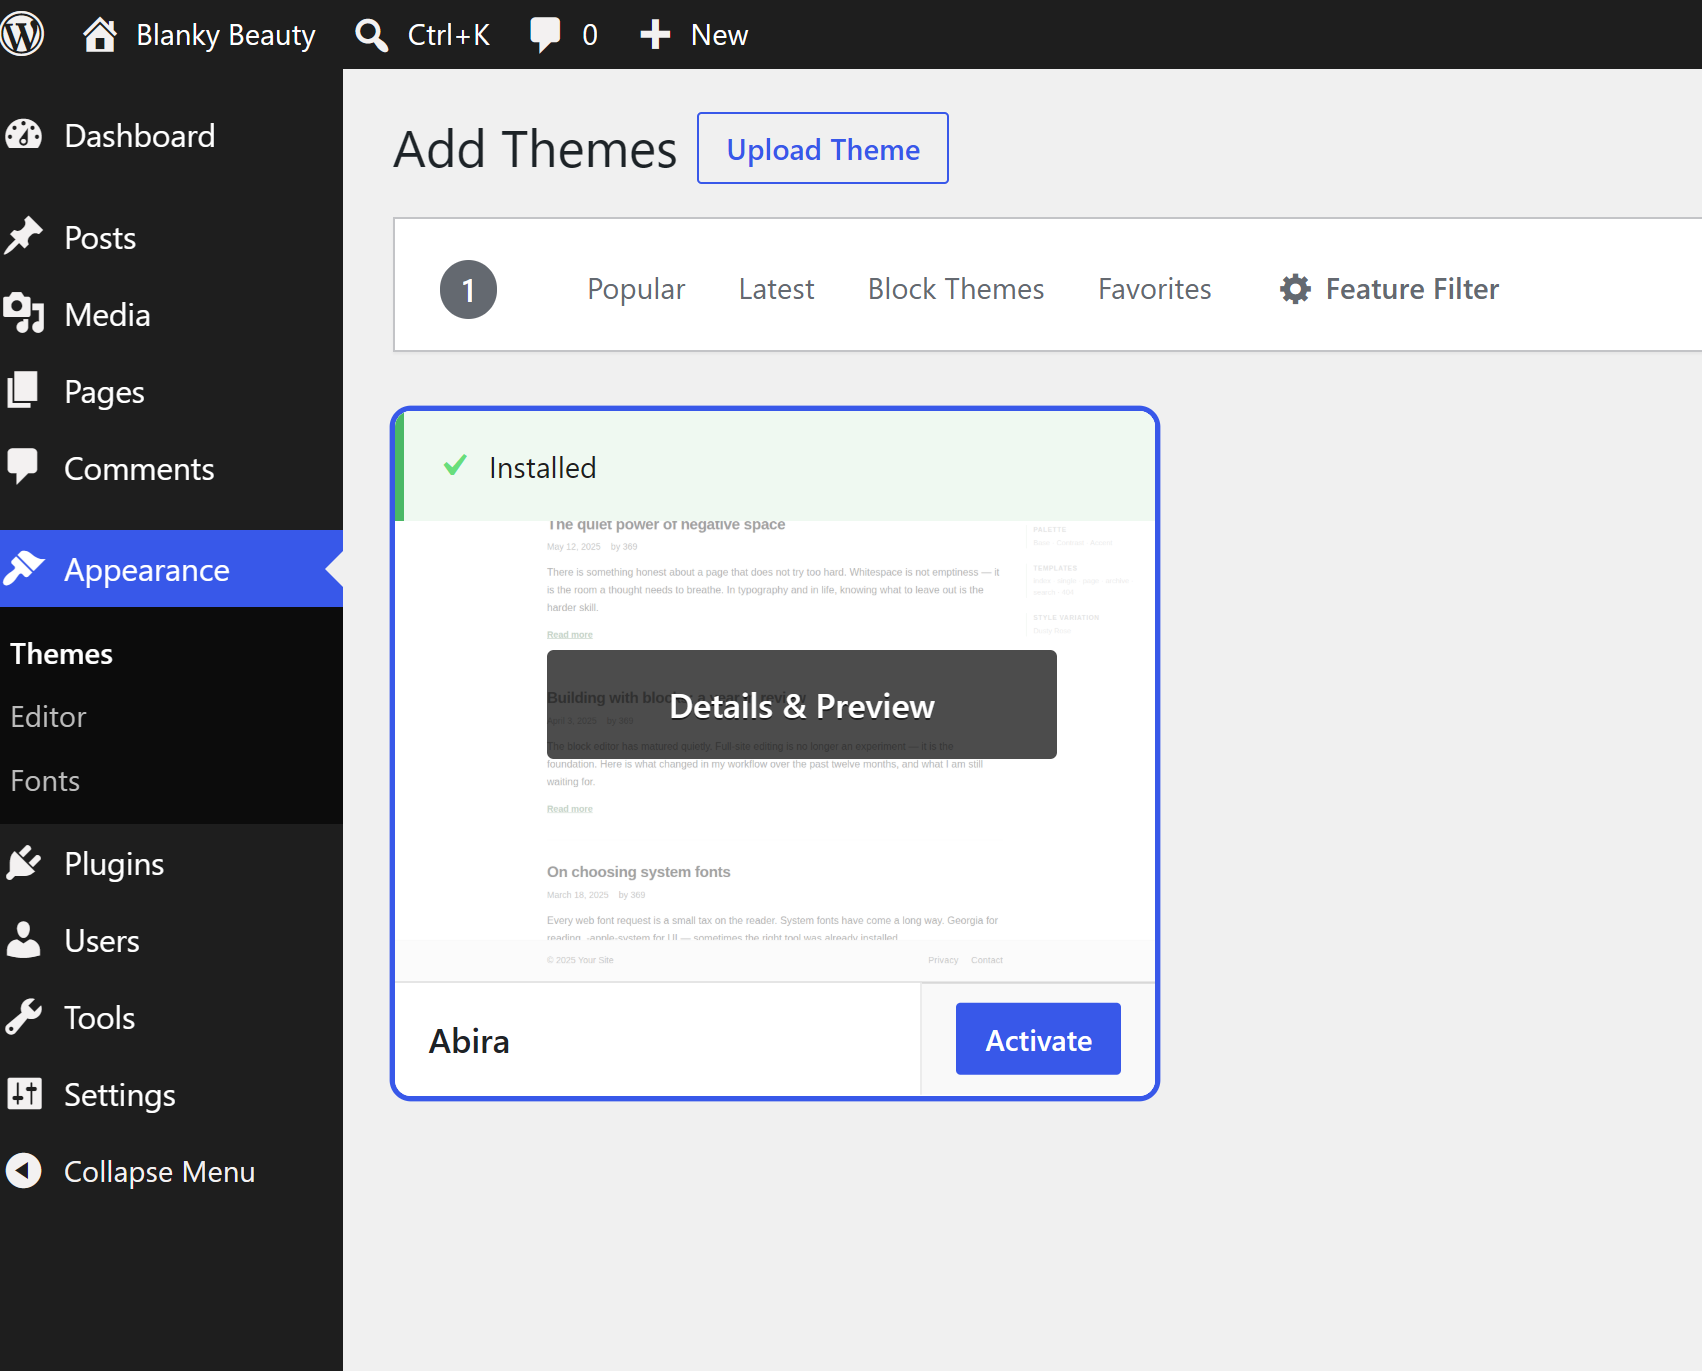The image size is (1702, 1371).
Task: Click the Appearance paintbrush icon
Action: (x=24, y=569)
